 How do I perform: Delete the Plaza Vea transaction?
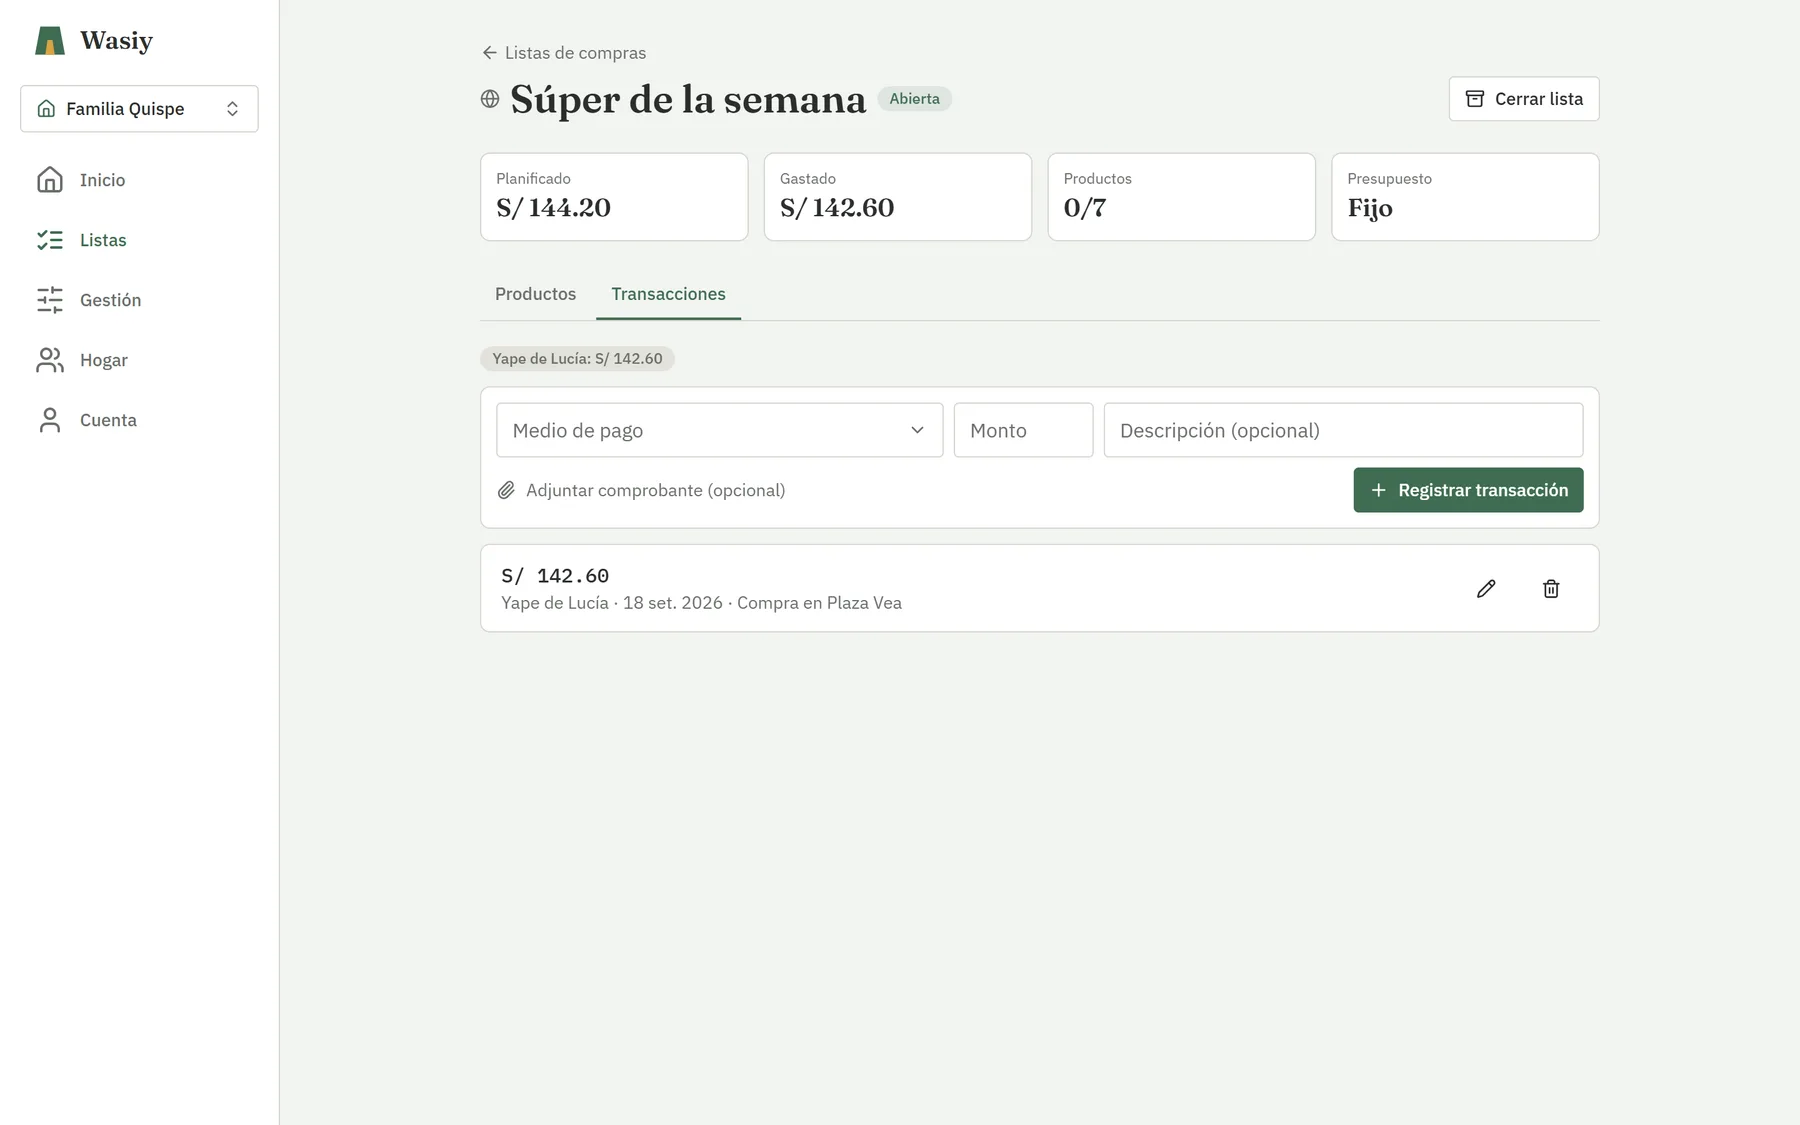click(x=1551, y=589)
